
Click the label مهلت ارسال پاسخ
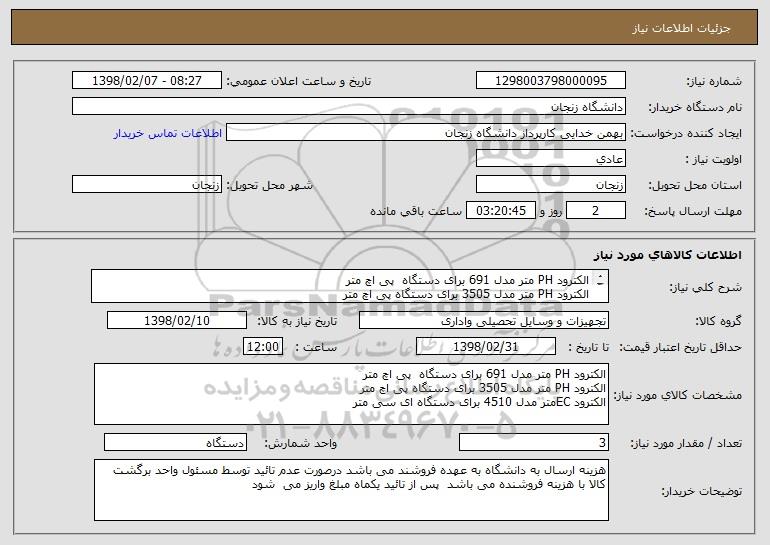693,212
